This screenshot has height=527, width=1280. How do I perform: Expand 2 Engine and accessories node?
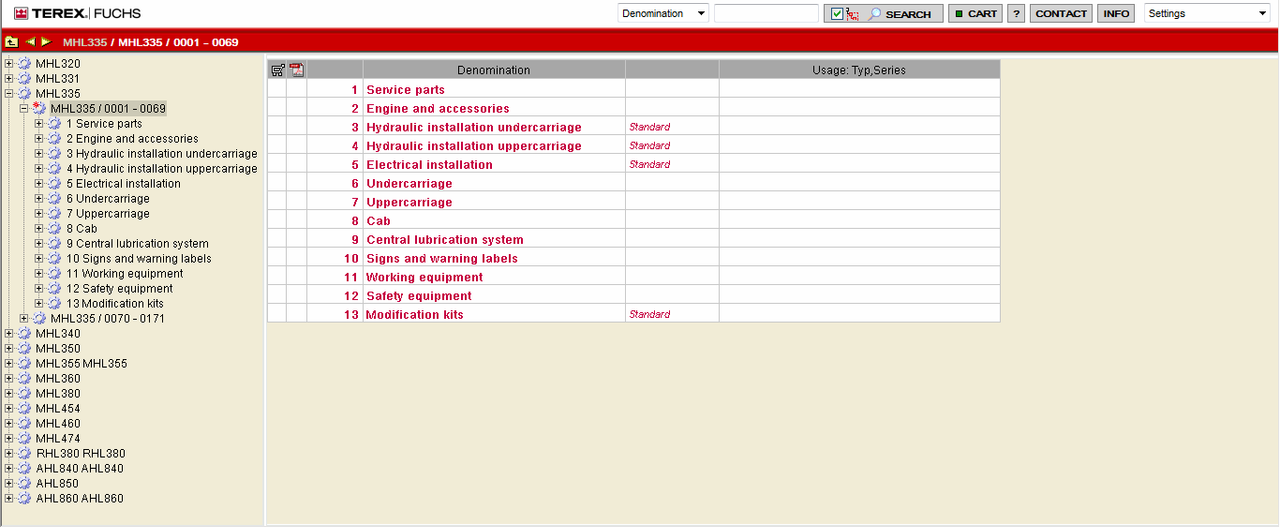pyautogui.click(x=40, y=139)
